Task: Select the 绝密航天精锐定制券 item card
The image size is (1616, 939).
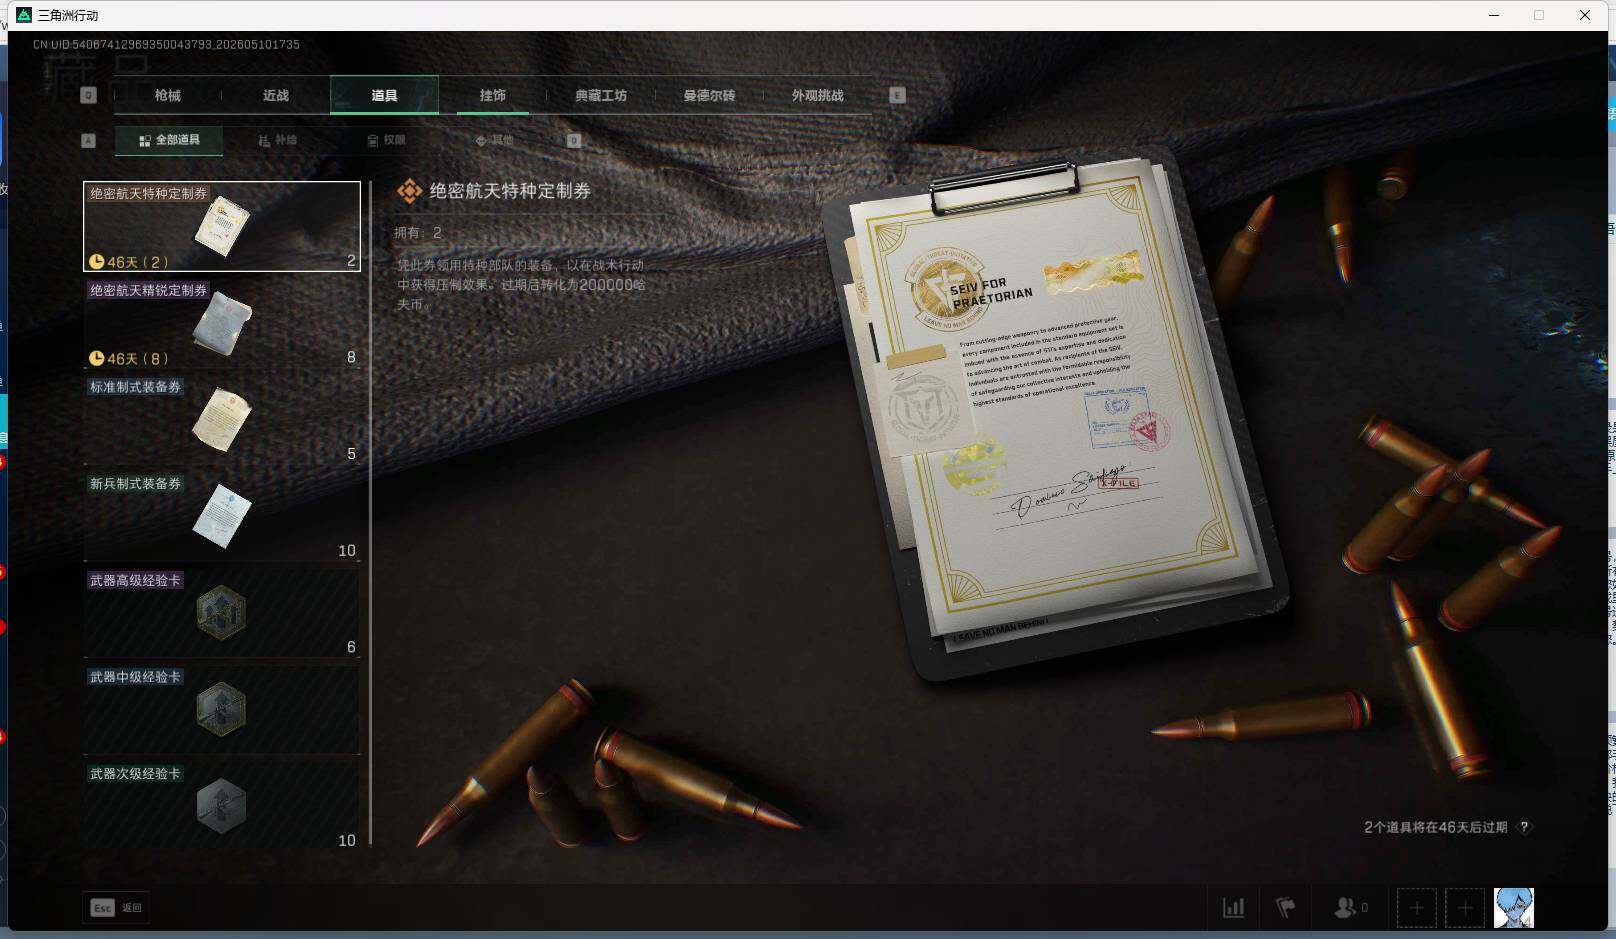Action: 222,323
